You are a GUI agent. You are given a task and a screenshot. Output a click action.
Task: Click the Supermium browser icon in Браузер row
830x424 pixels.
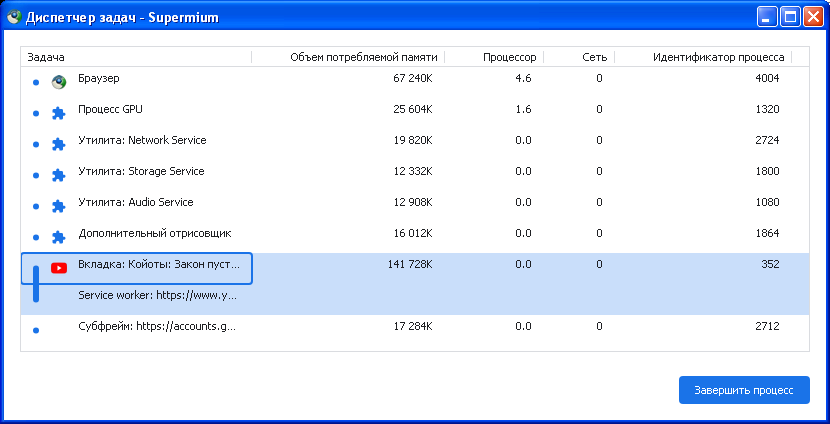[x=59, y=82]
